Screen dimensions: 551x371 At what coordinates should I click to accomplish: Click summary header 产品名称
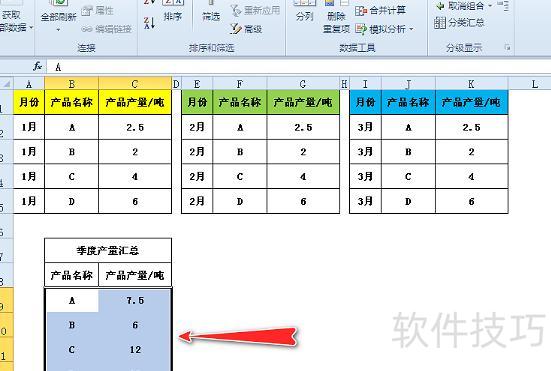click(72, 275)
